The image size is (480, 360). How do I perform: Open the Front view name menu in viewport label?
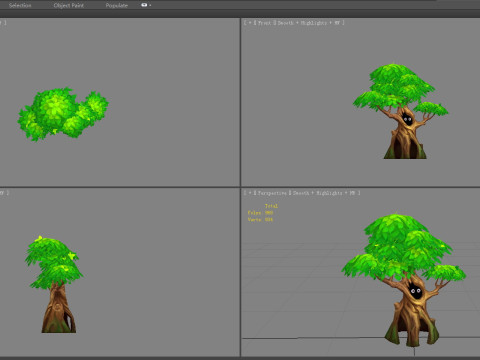coord(264,23)
